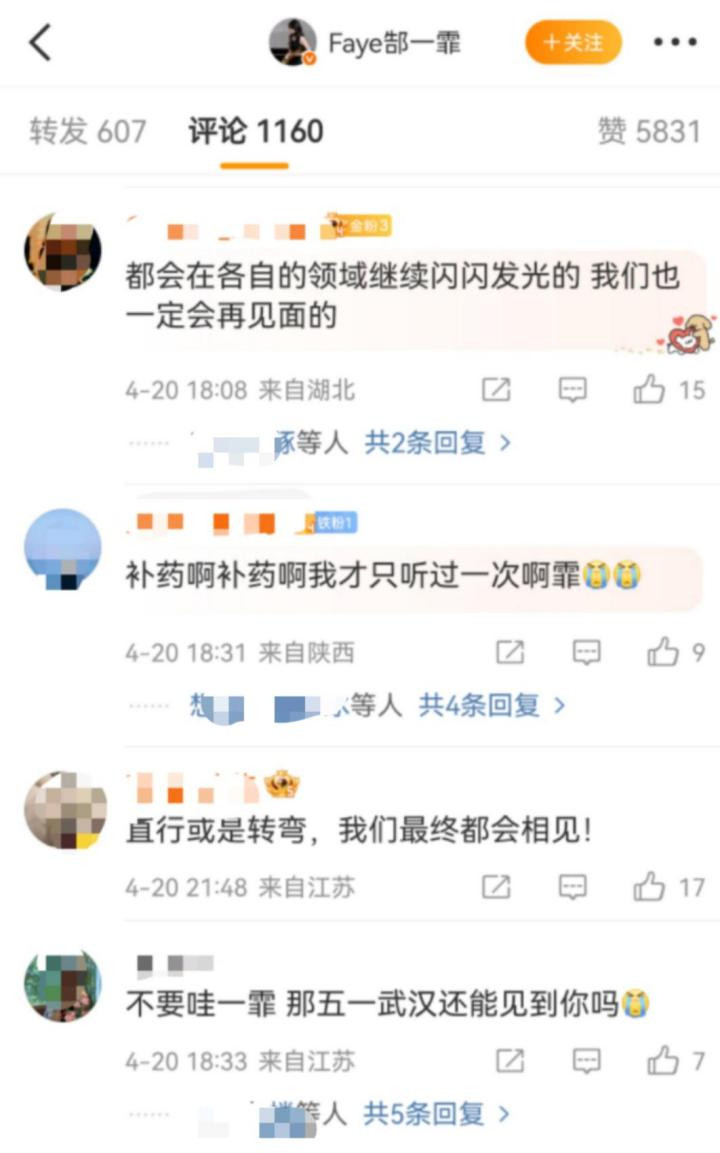720x1153 pixels.
Task: Select the 评论 1160 tab
Action: (x=255, y=132)
